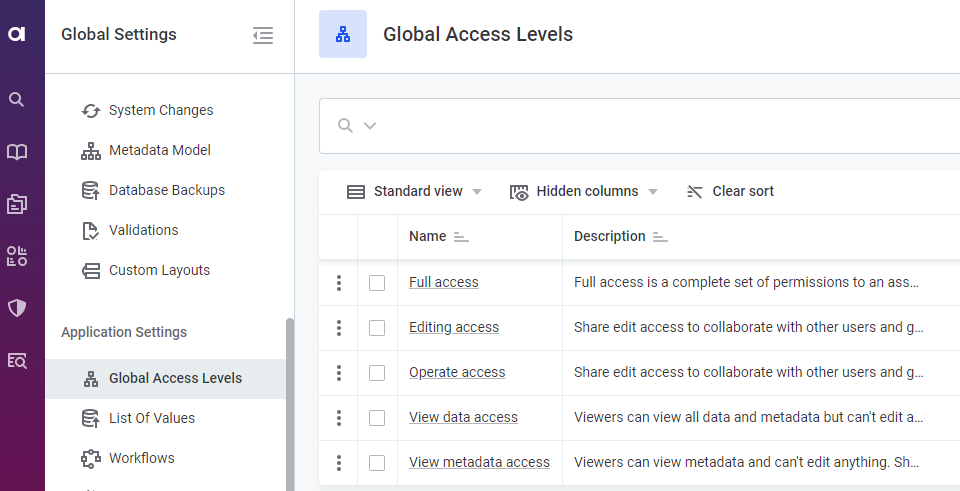Open the three-dot menu for View data access
This screenshot has height=491, width=960.
point(339,418)
